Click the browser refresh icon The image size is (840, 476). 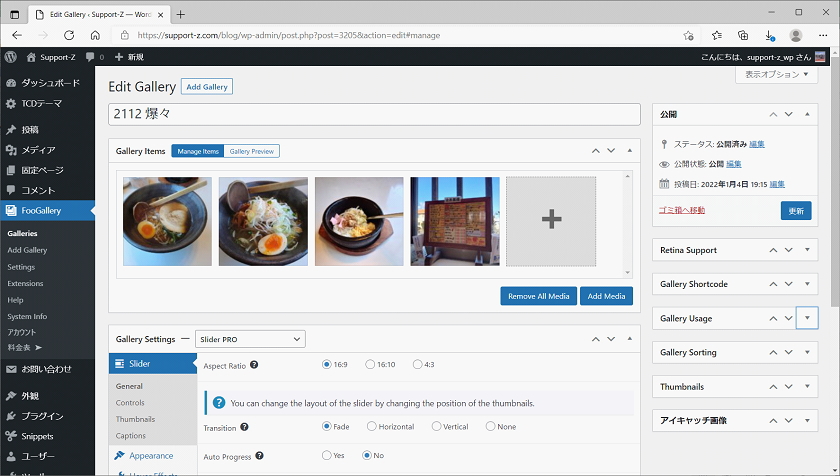[x=69, y=35]
